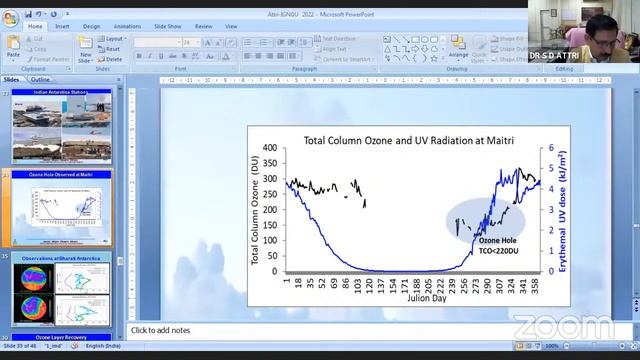This screenshot has height=360, width=640.
Task: Toggle bold formatting
Action: (x=139, y=56)
